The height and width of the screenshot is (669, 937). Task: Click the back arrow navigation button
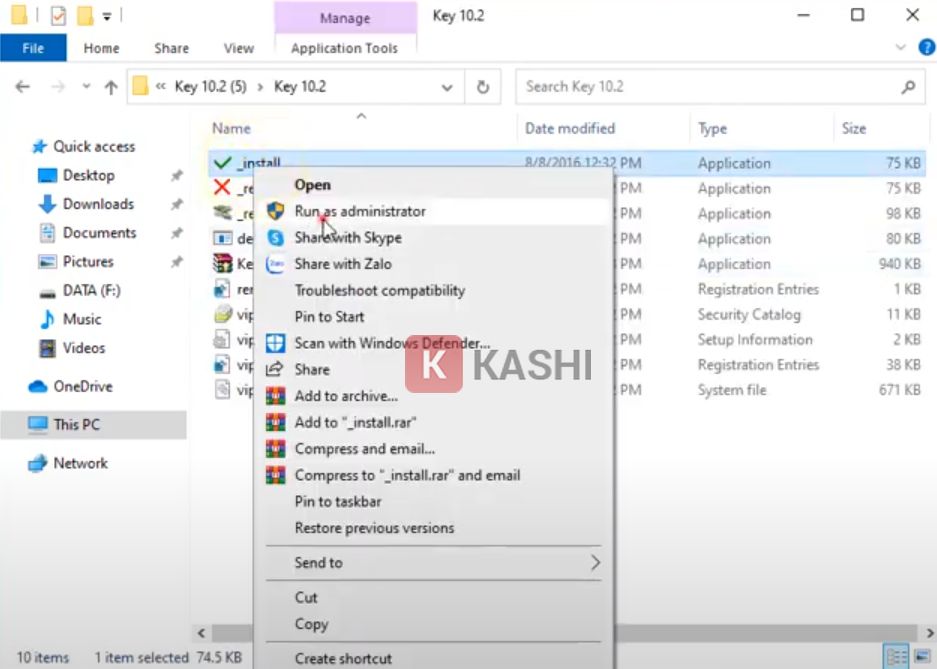click(x=23, y=87)
